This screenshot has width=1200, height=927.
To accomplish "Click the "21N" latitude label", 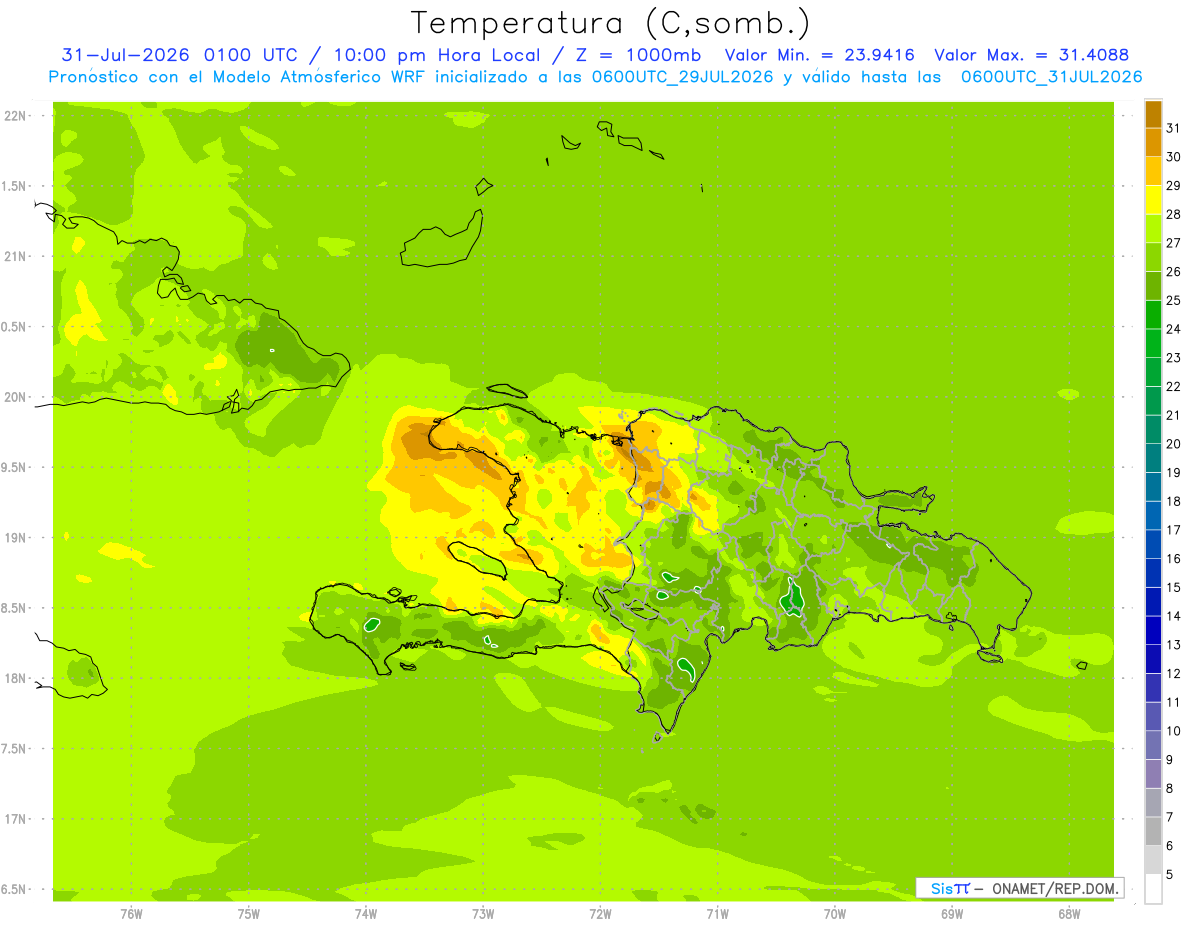I will pos(16,256).
